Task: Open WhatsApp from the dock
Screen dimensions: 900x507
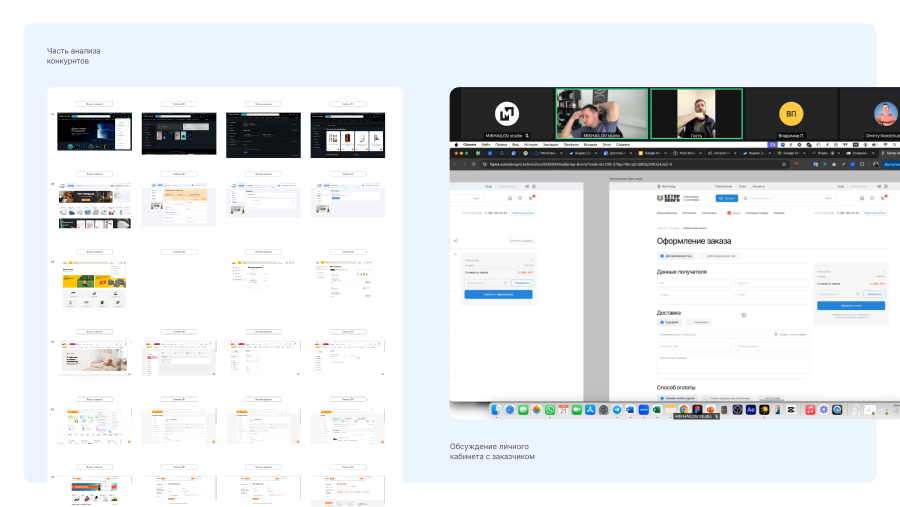Action: 549,410
